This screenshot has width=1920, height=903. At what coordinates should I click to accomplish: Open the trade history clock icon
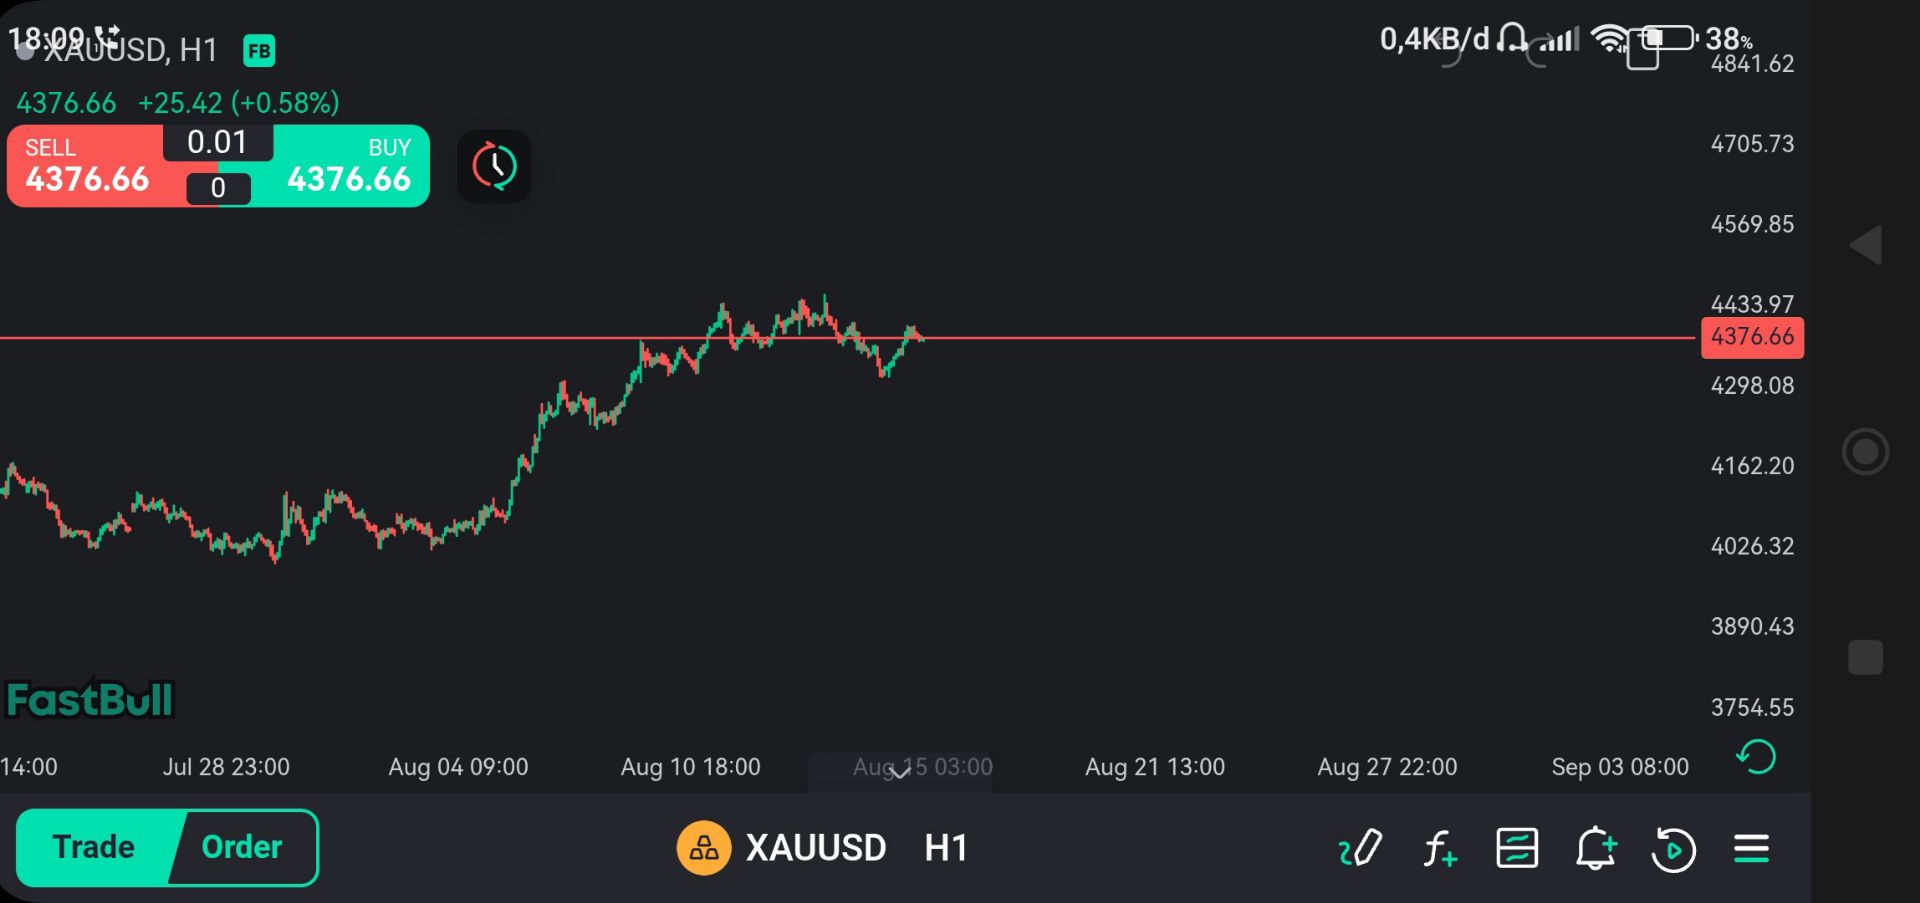point(494,166)
